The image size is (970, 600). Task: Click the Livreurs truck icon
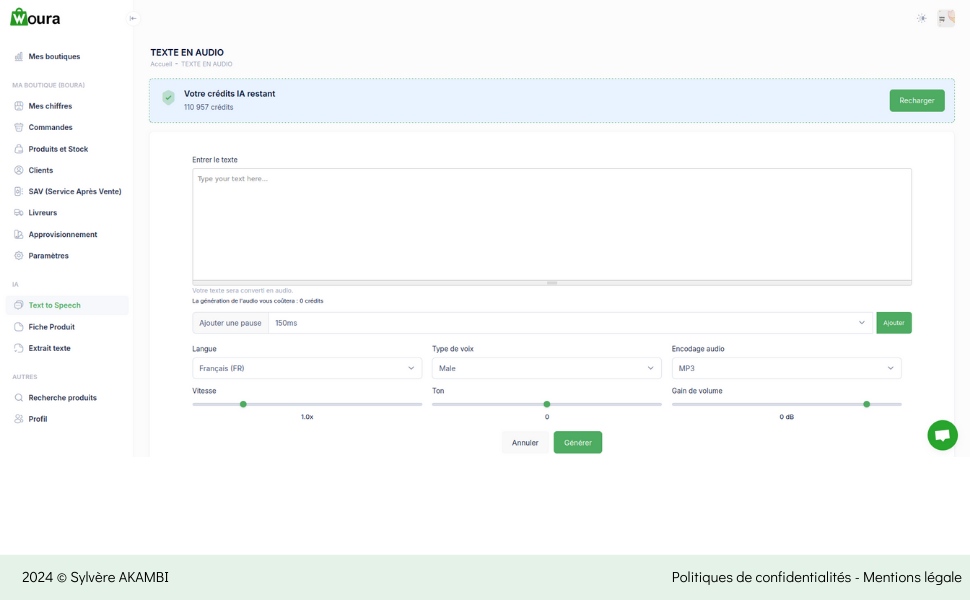click(19, 213)
